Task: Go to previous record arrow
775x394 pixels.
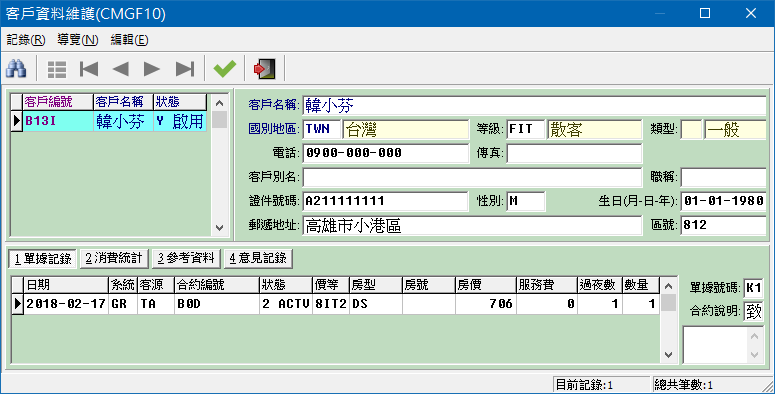Action: point(121,69)
